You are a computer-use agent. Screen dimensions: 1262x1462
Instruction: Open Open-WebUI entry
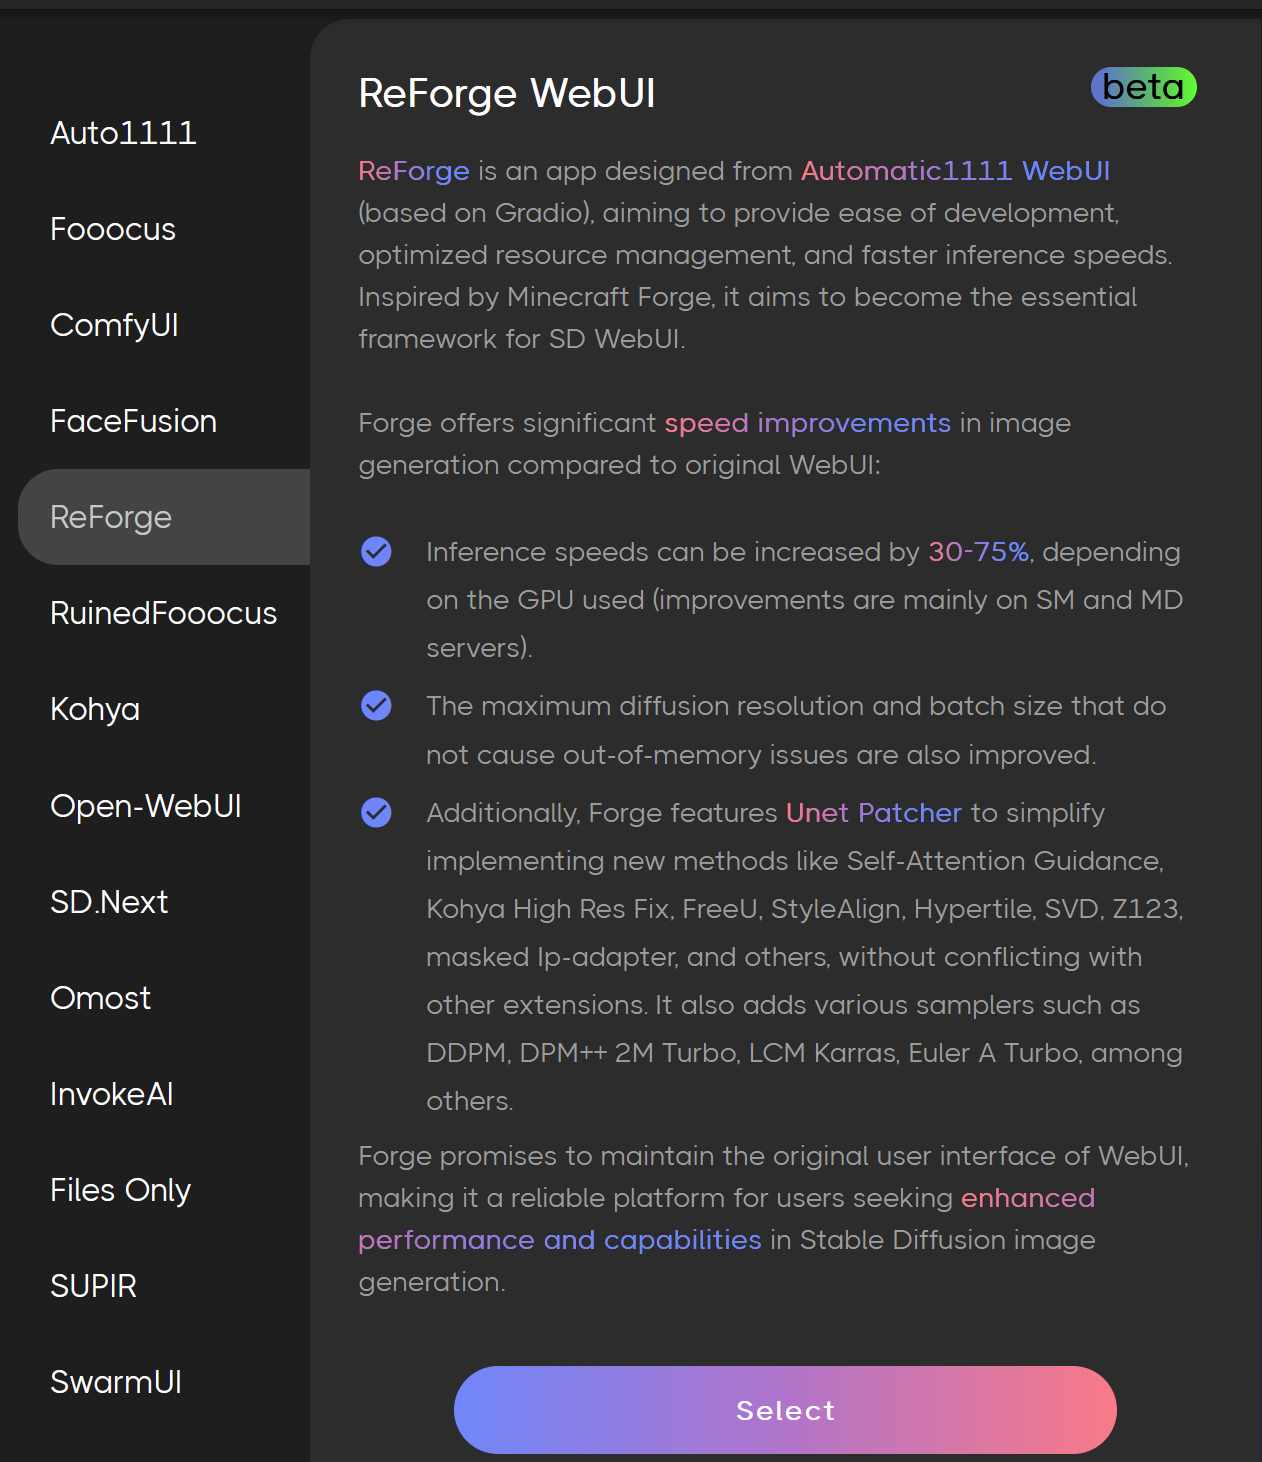click(145, 806)
